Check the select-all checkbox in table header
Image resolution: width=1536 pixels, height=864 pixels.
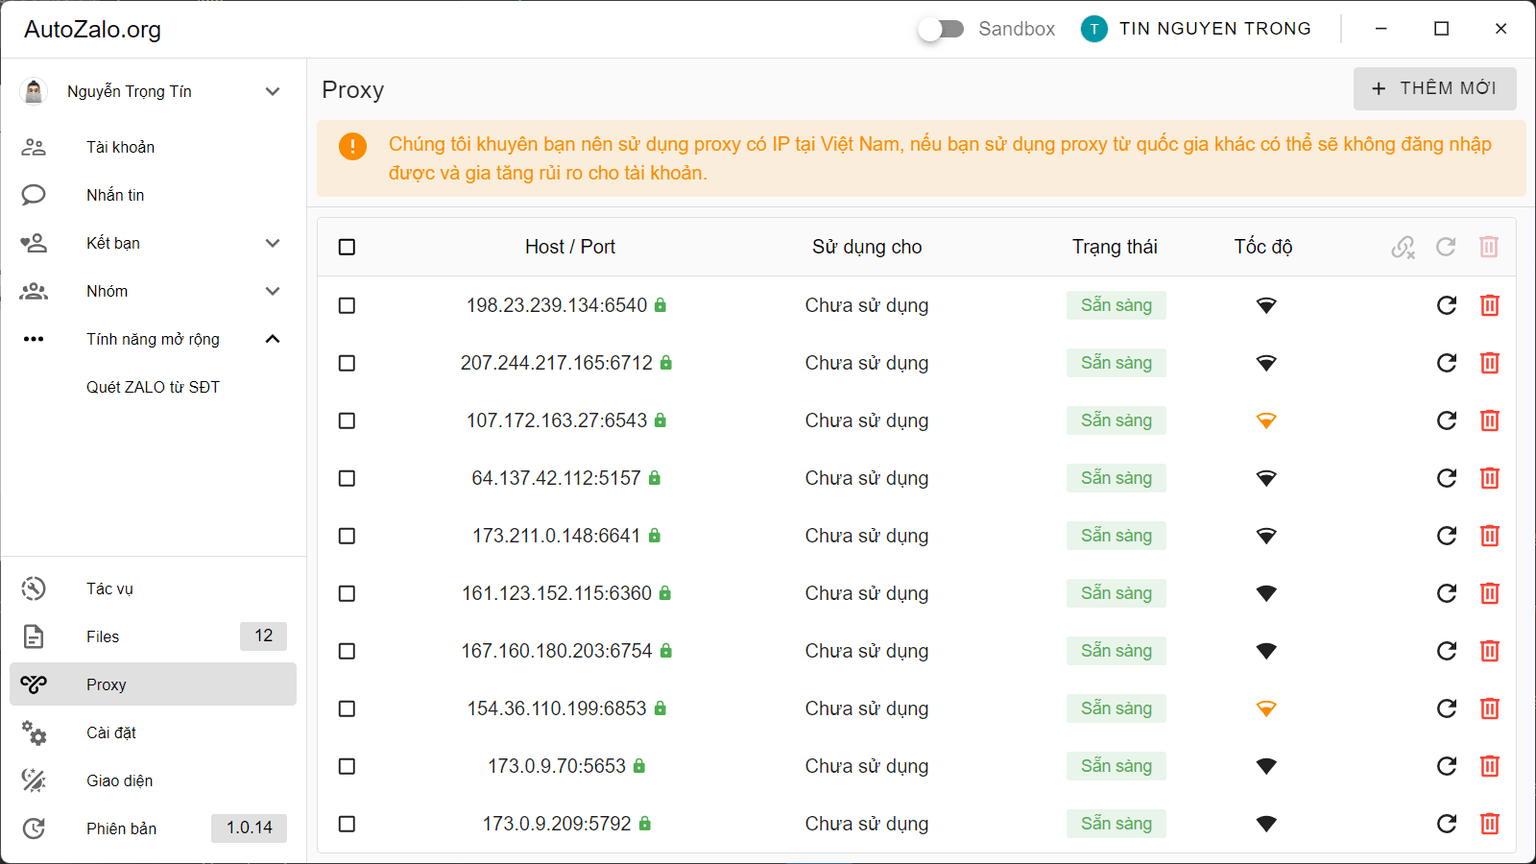pyautogui.click(x=347, y=247)
